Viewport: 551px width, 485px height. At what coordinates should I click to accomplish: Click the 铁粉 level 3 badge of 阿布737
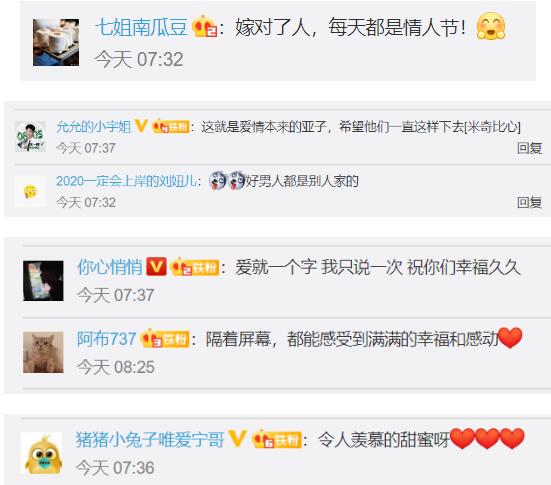[165, 339]
